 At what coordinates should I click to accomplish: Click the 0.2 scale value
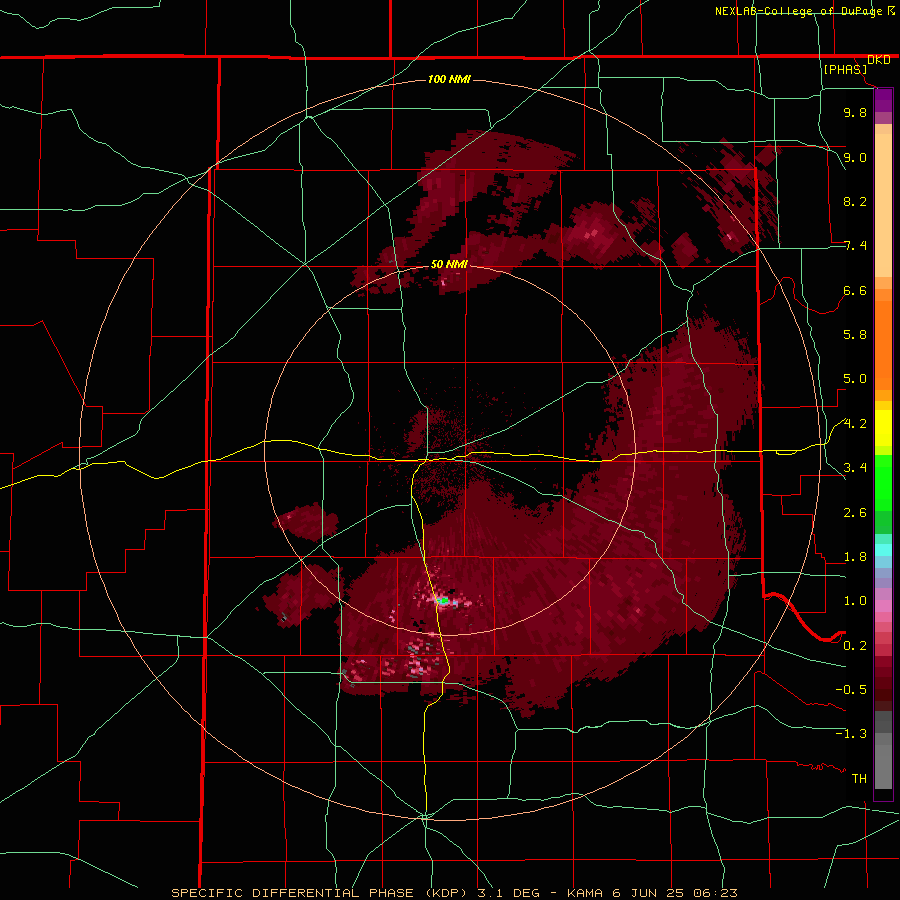click(x=855, y=646)
